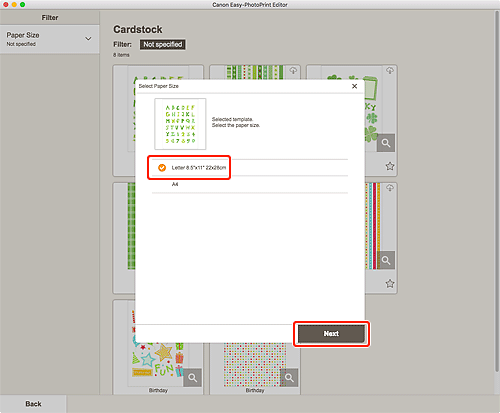
Task: Select Letter 8.5"x11" 22x28cm paper size
Action: tap(249, 168)
